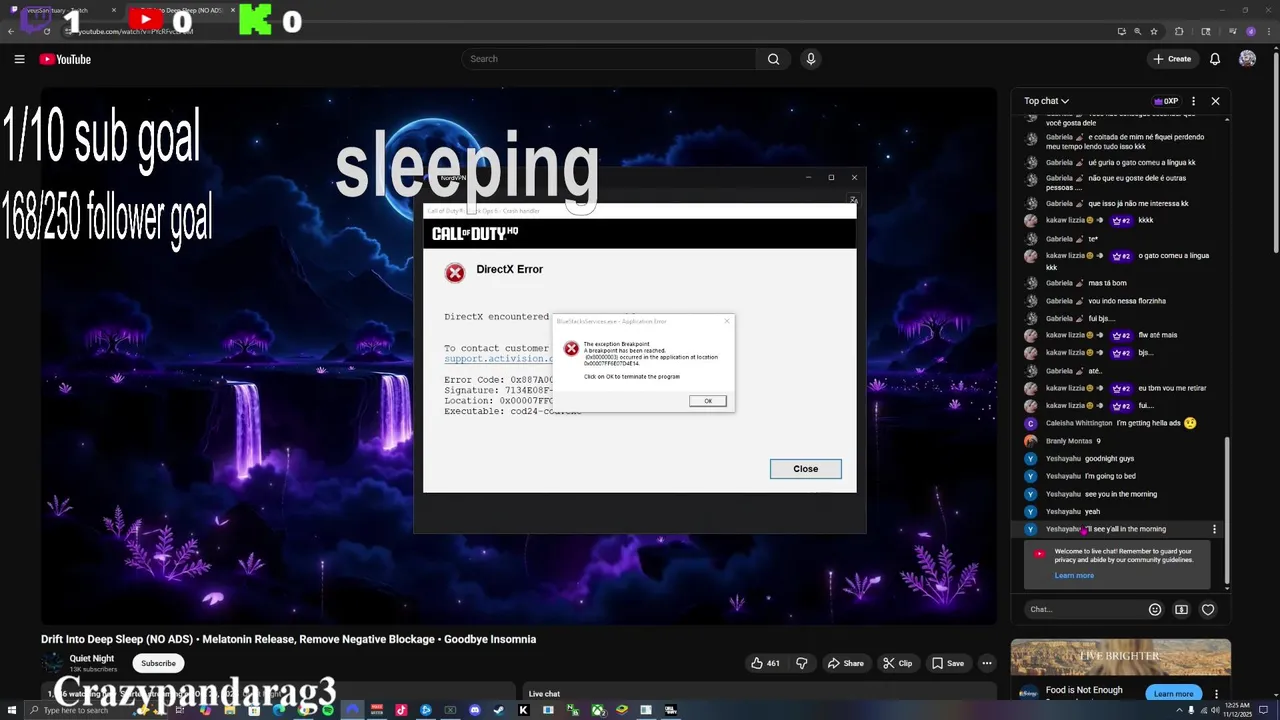
Task: Open options for Yeshayahu's last message
Action: [1215, 529]
